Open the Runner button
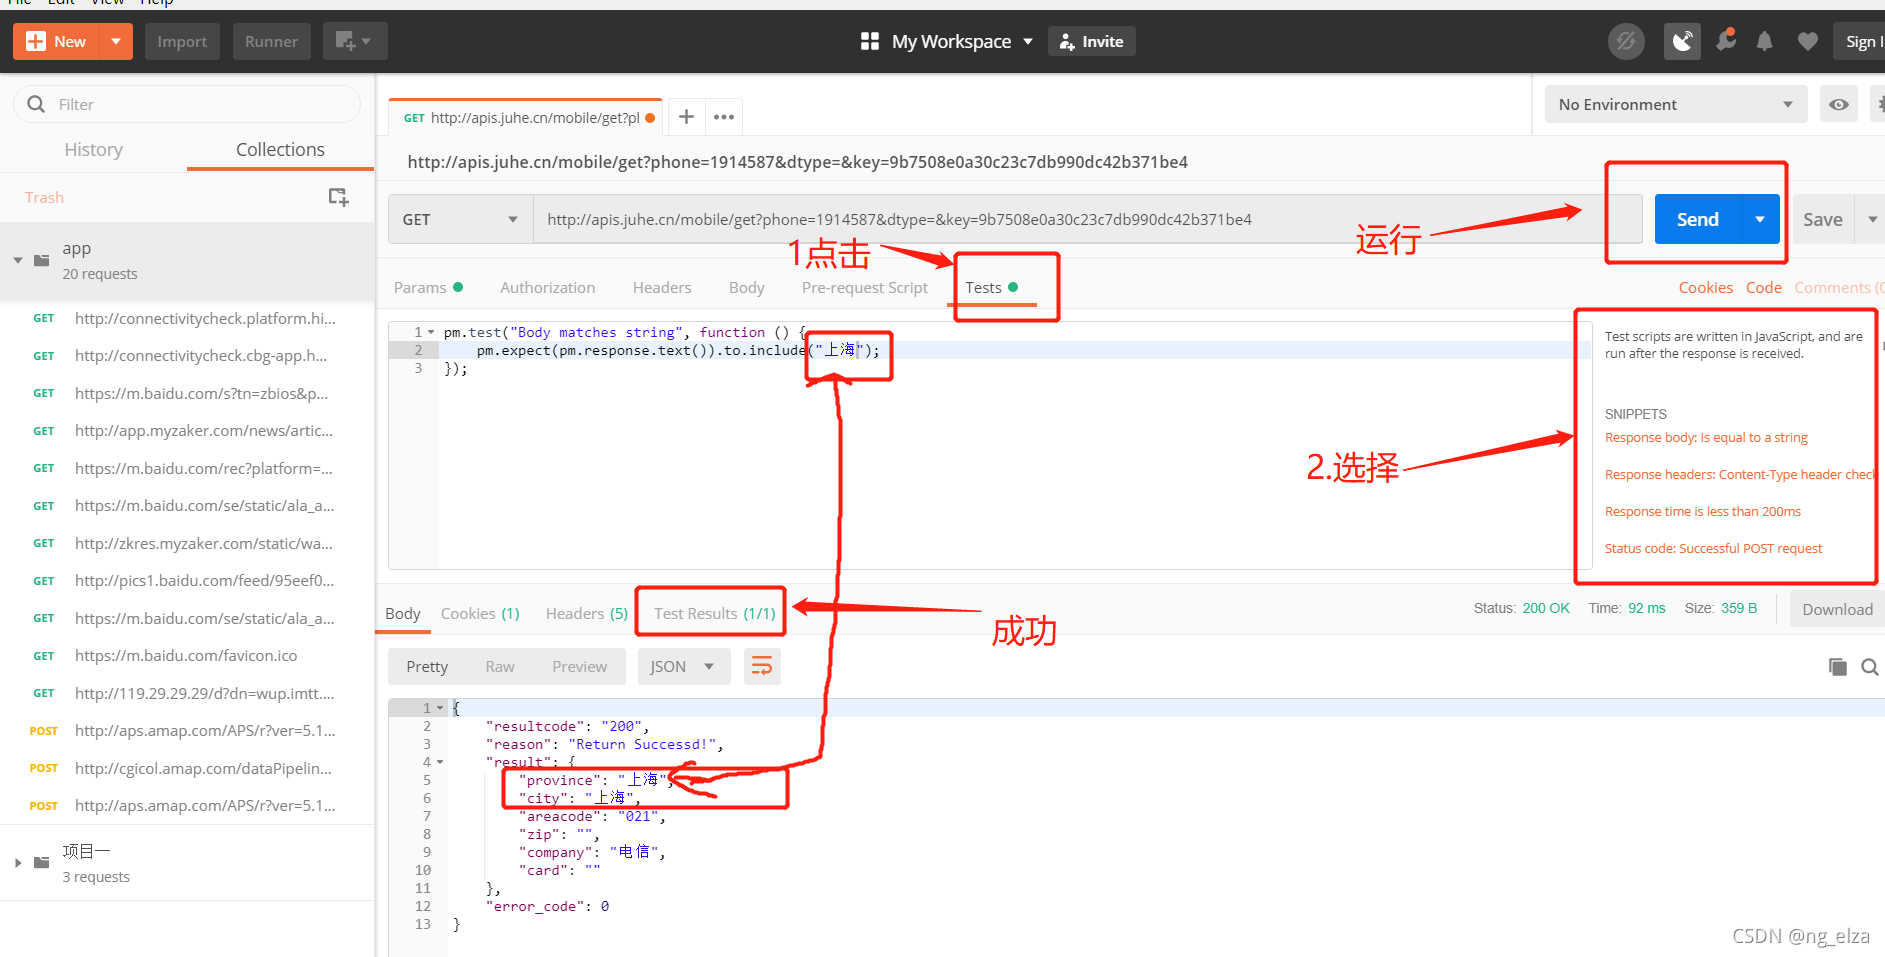This screenshot has height=957, width=1885. tap(271, 41)
